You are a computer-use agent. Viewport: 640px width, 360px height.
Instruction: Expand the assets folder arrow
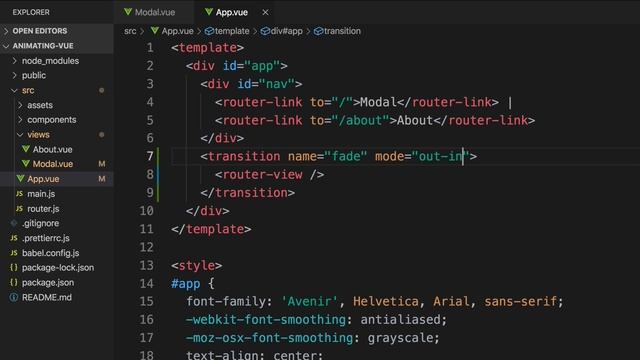tap(20, 105)
